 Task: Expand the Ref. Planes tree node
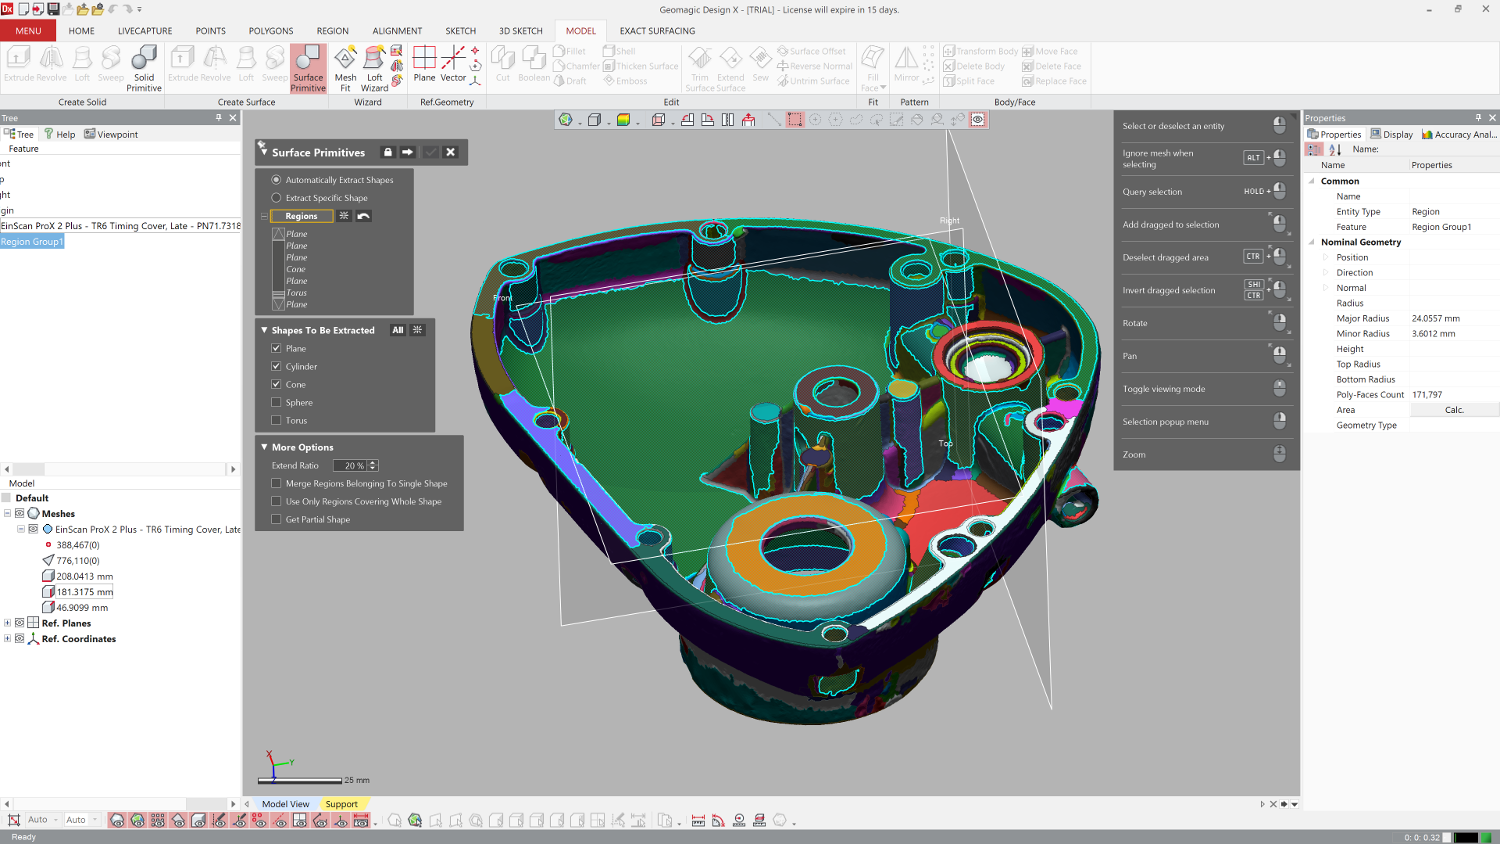coord(7,623)
